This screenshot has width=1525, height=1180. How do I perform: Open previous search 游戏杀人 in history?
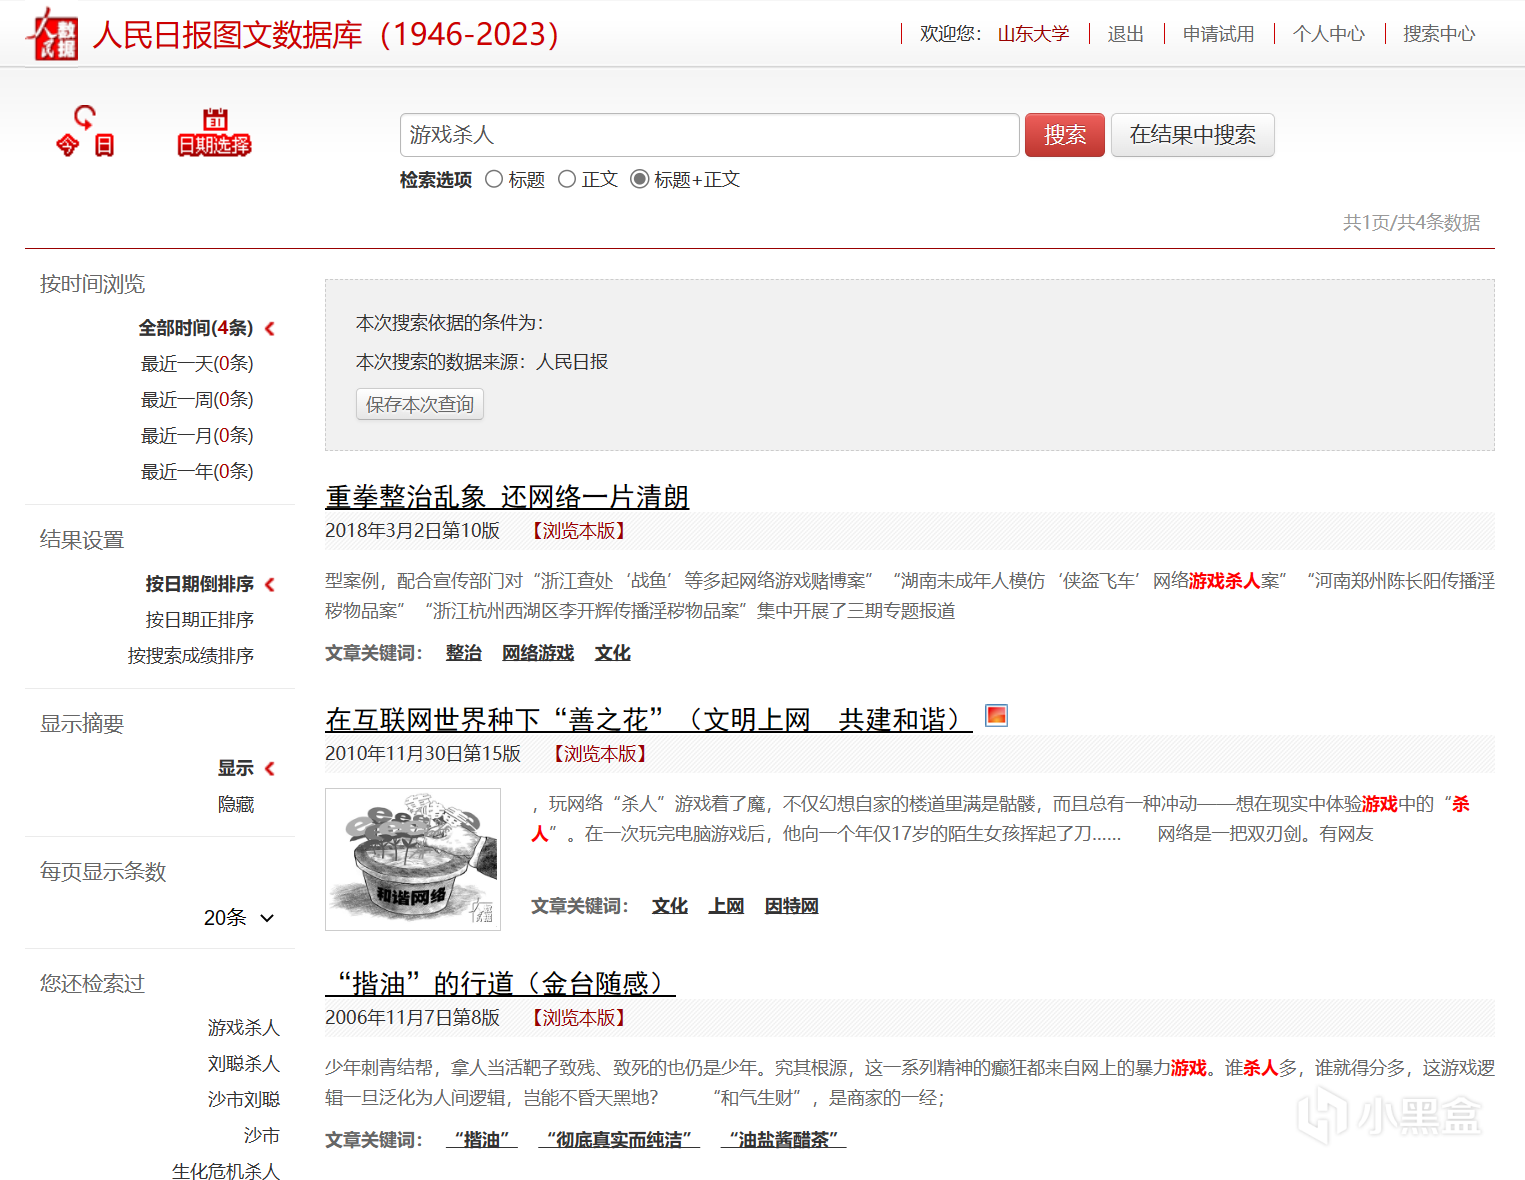[244, 1028]
